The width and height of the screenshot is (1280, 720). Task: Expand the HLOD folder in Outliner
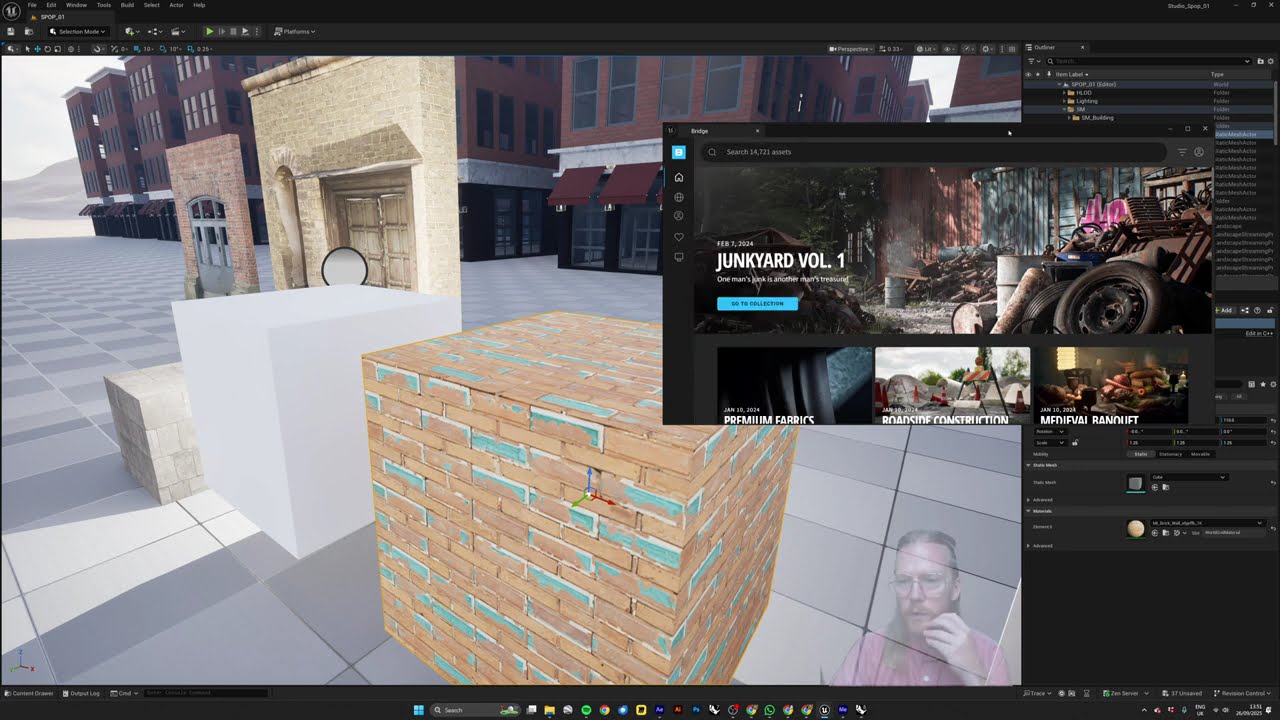(1066, 93)
